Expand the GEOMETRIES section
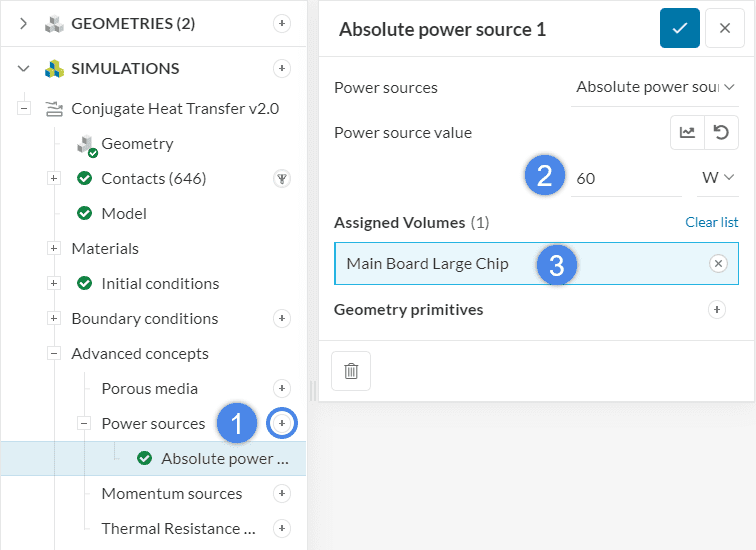756x550 pixels. pyautogui.click(x=24, y=23)
